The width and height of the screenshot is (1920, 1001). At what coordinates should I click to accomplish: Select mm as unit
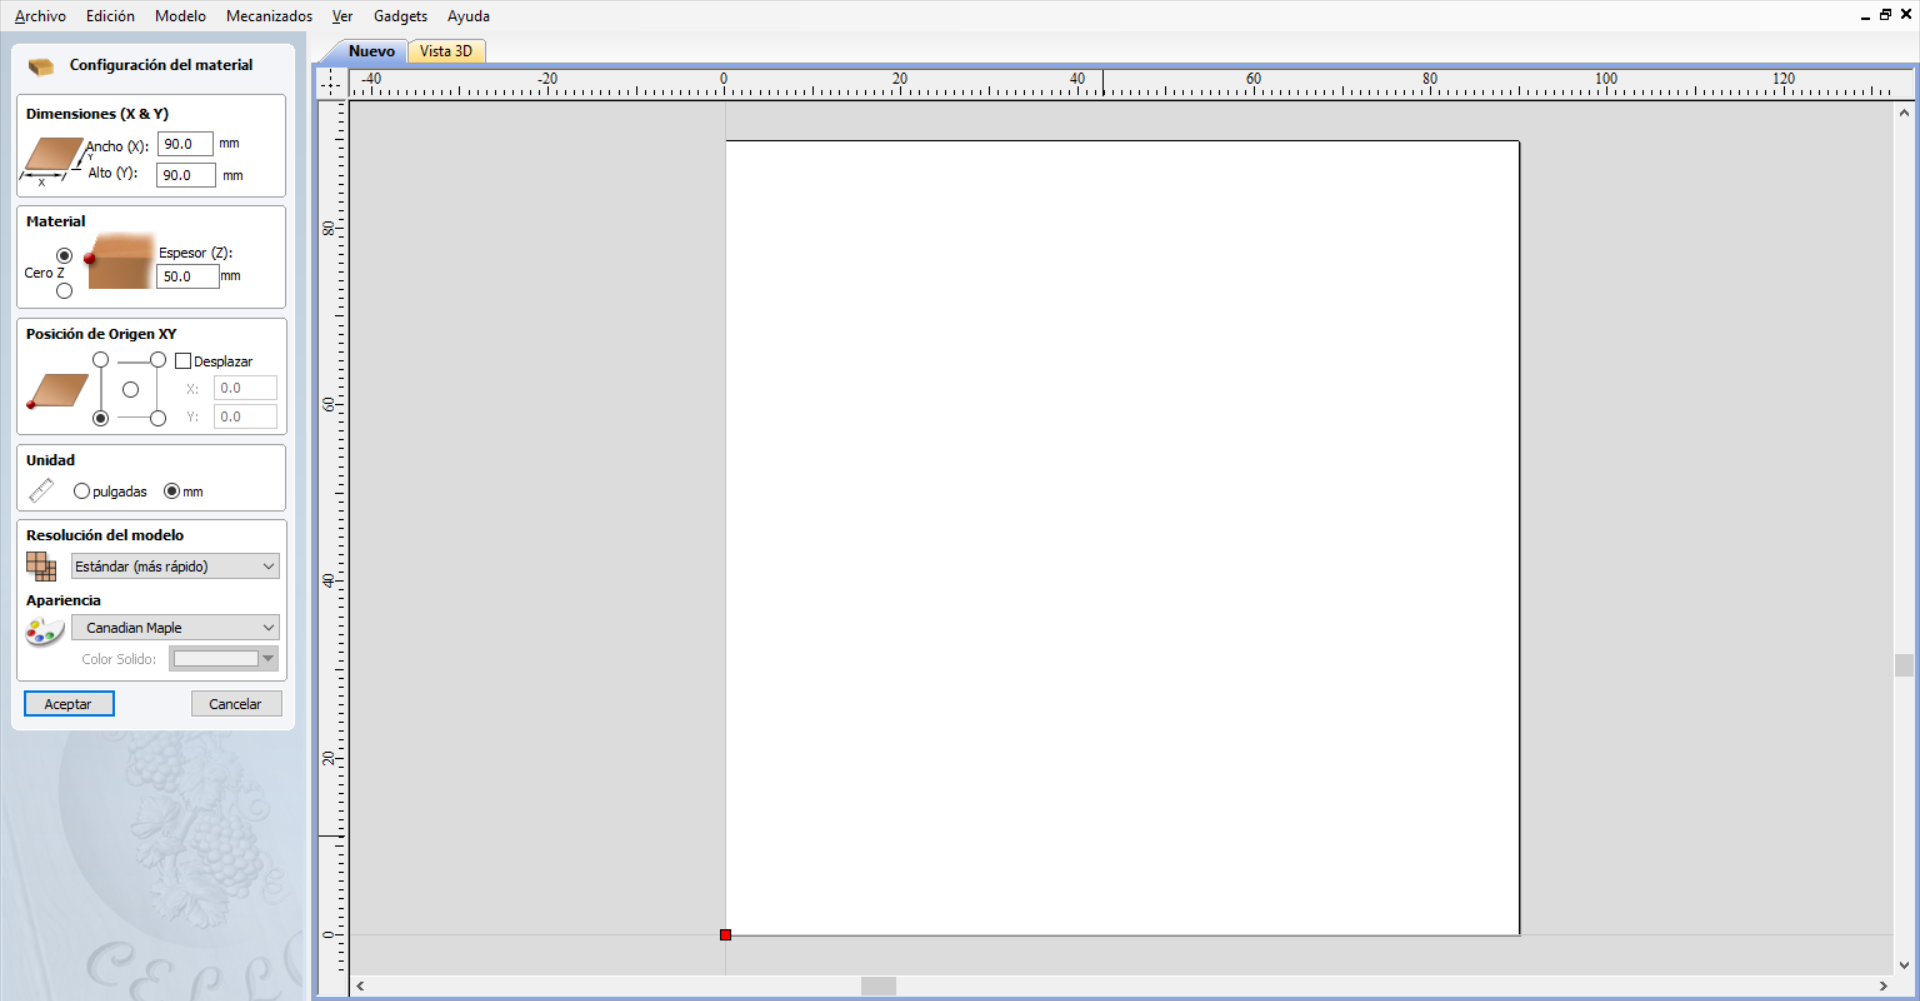click(x=172, y=491)
